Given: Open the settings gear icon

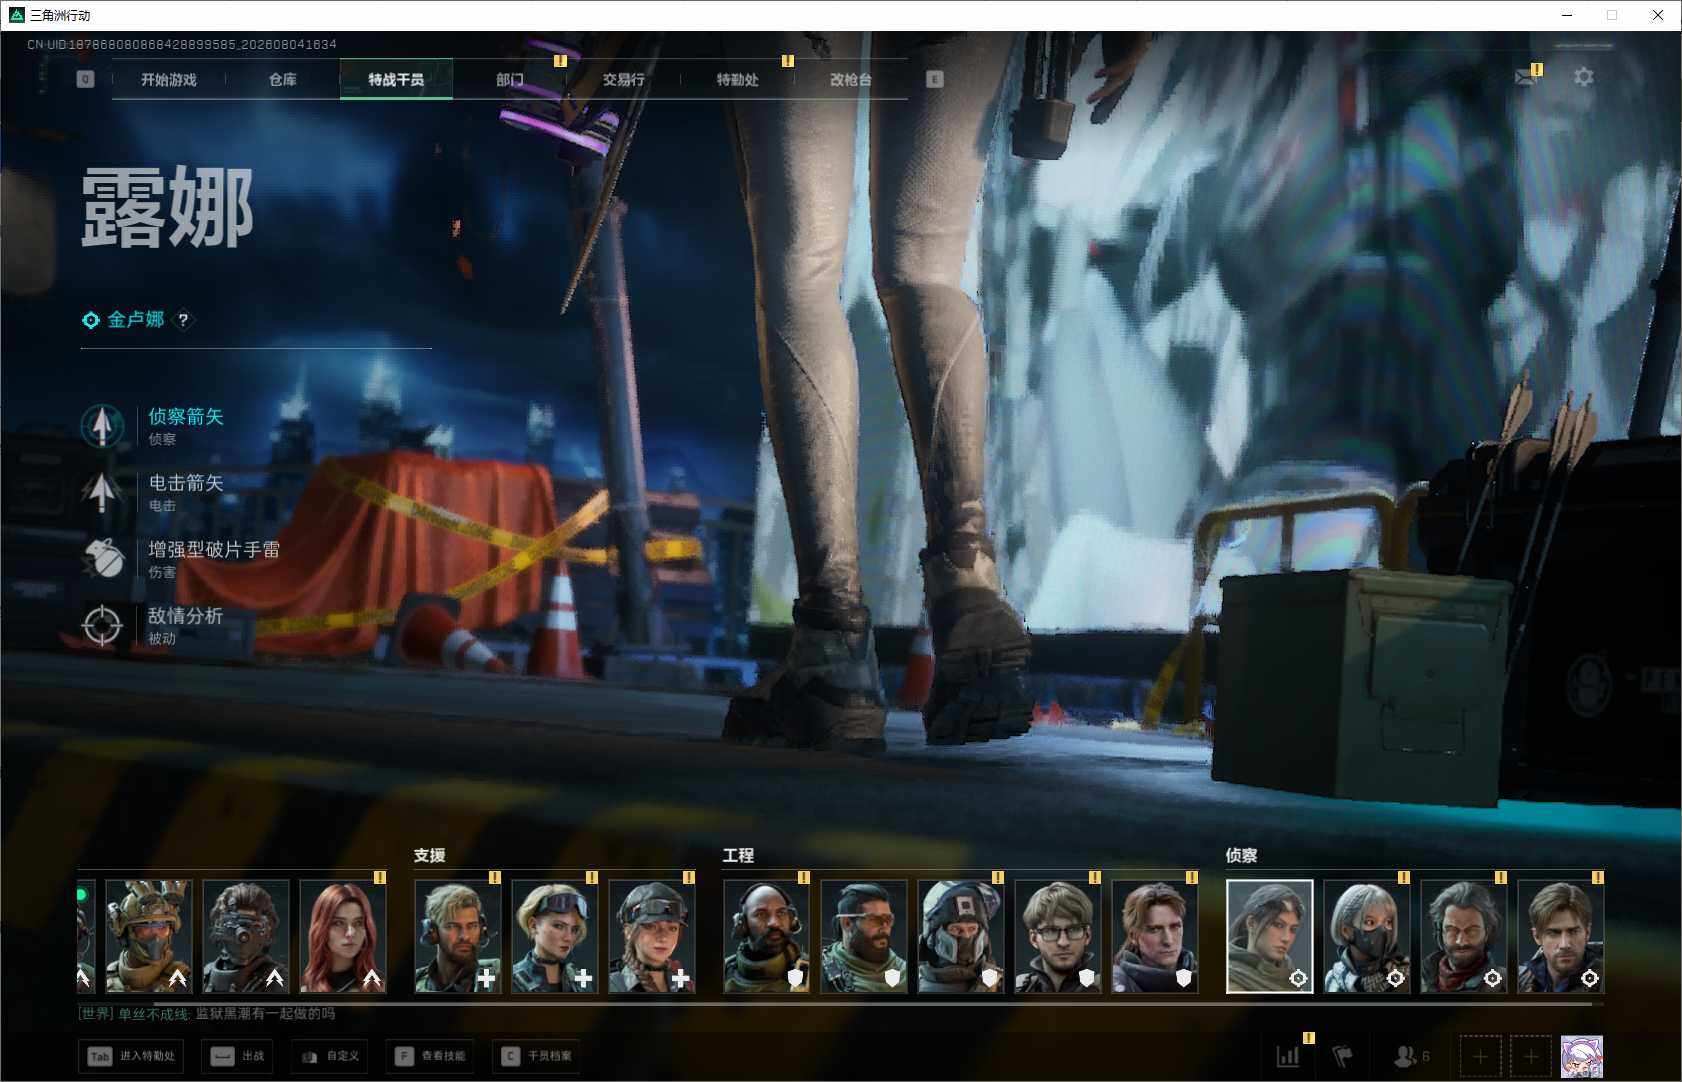Looking at the screenshot, I should (1584, 77).
